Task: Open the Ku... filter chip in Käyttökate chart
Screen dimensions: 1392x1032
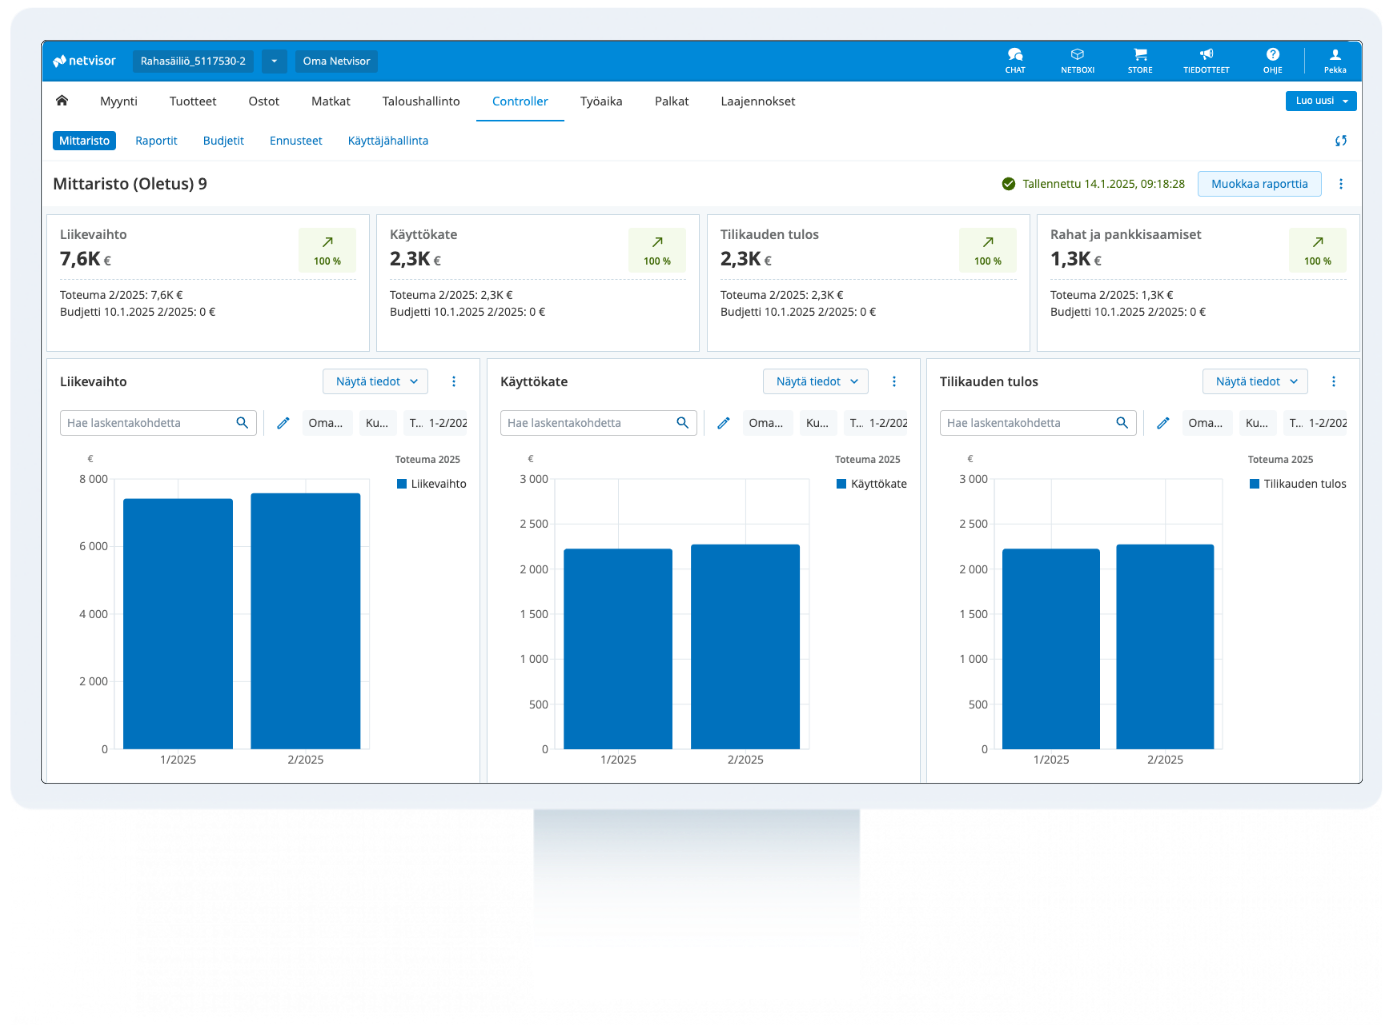Action: click(817, 423)
